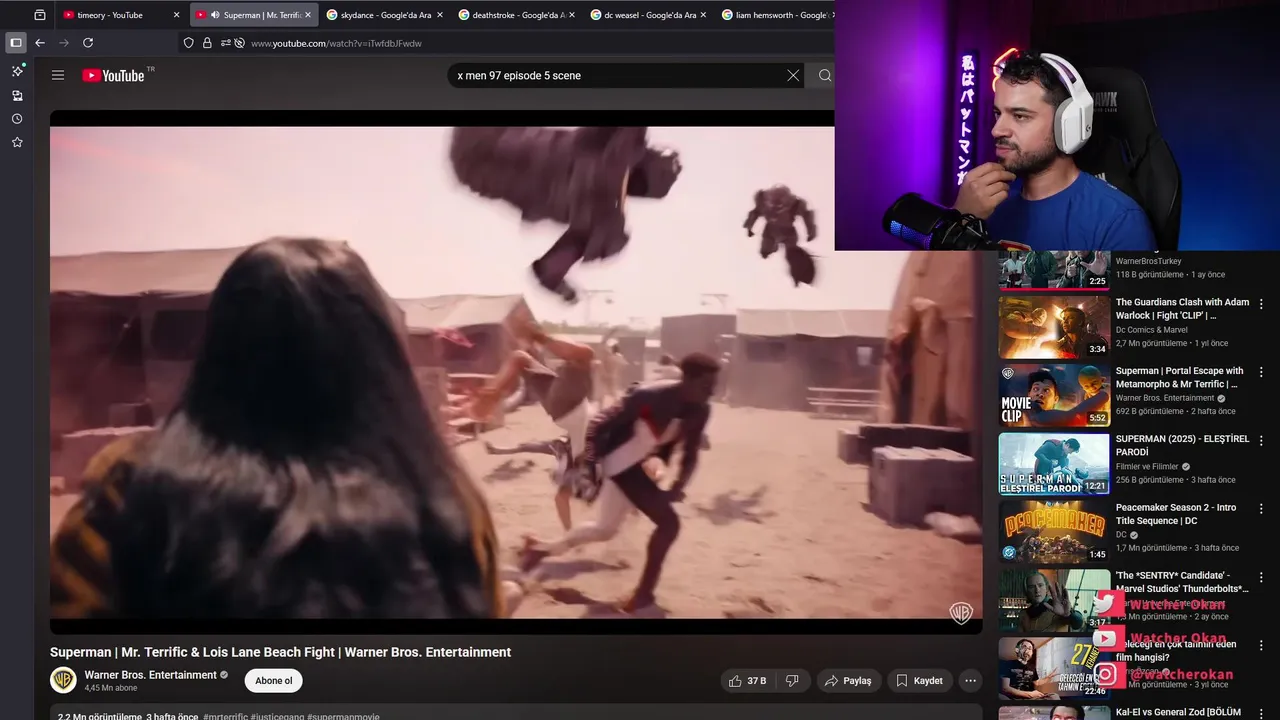The width and height of the screenshot is (1280, 720).
Task: Open options menu for Peacemaker Season 2 video
Action: (1261, 509)
